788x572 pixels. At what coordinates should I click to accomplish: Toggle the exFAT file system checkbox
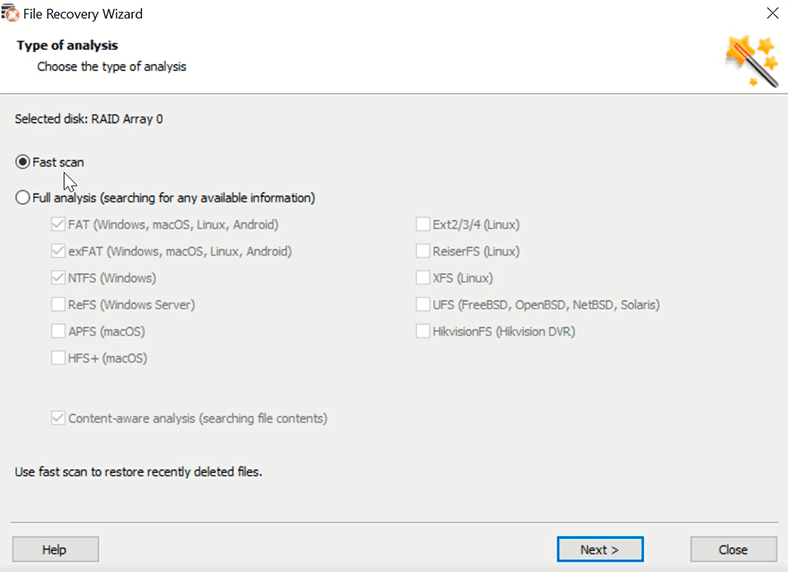pos(58,251)
